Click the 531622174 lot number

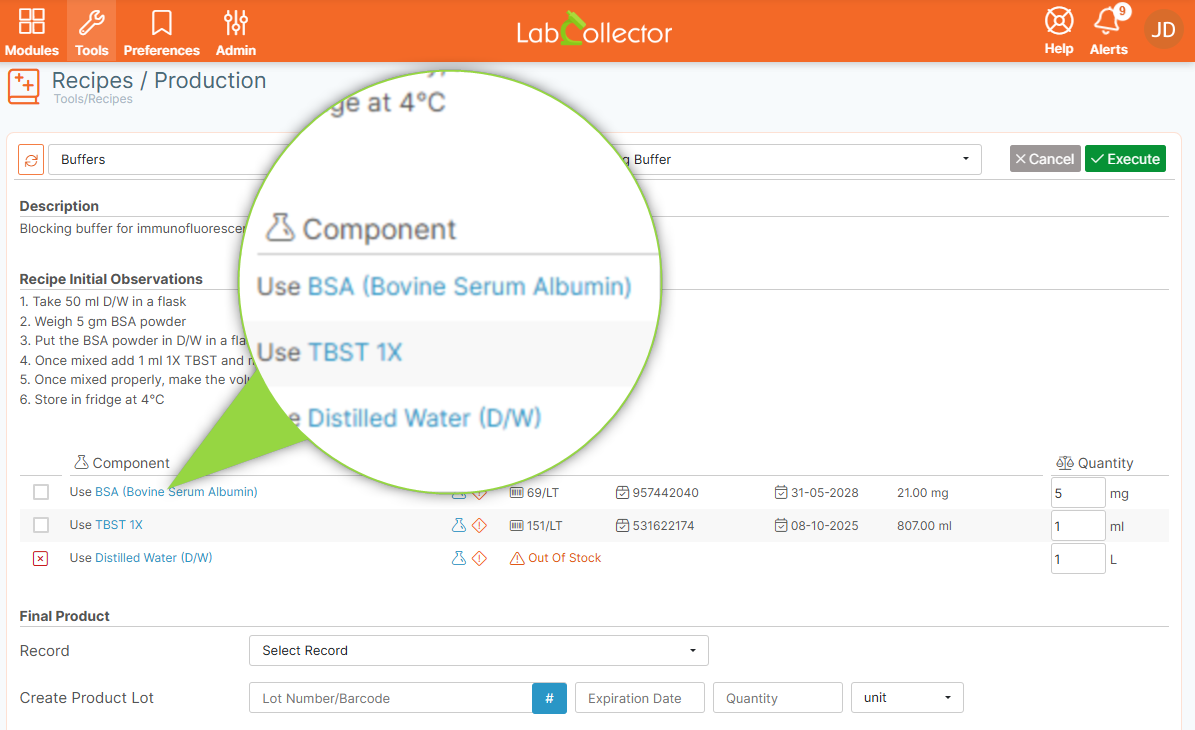pyautogui.click(x=663, y=525)
